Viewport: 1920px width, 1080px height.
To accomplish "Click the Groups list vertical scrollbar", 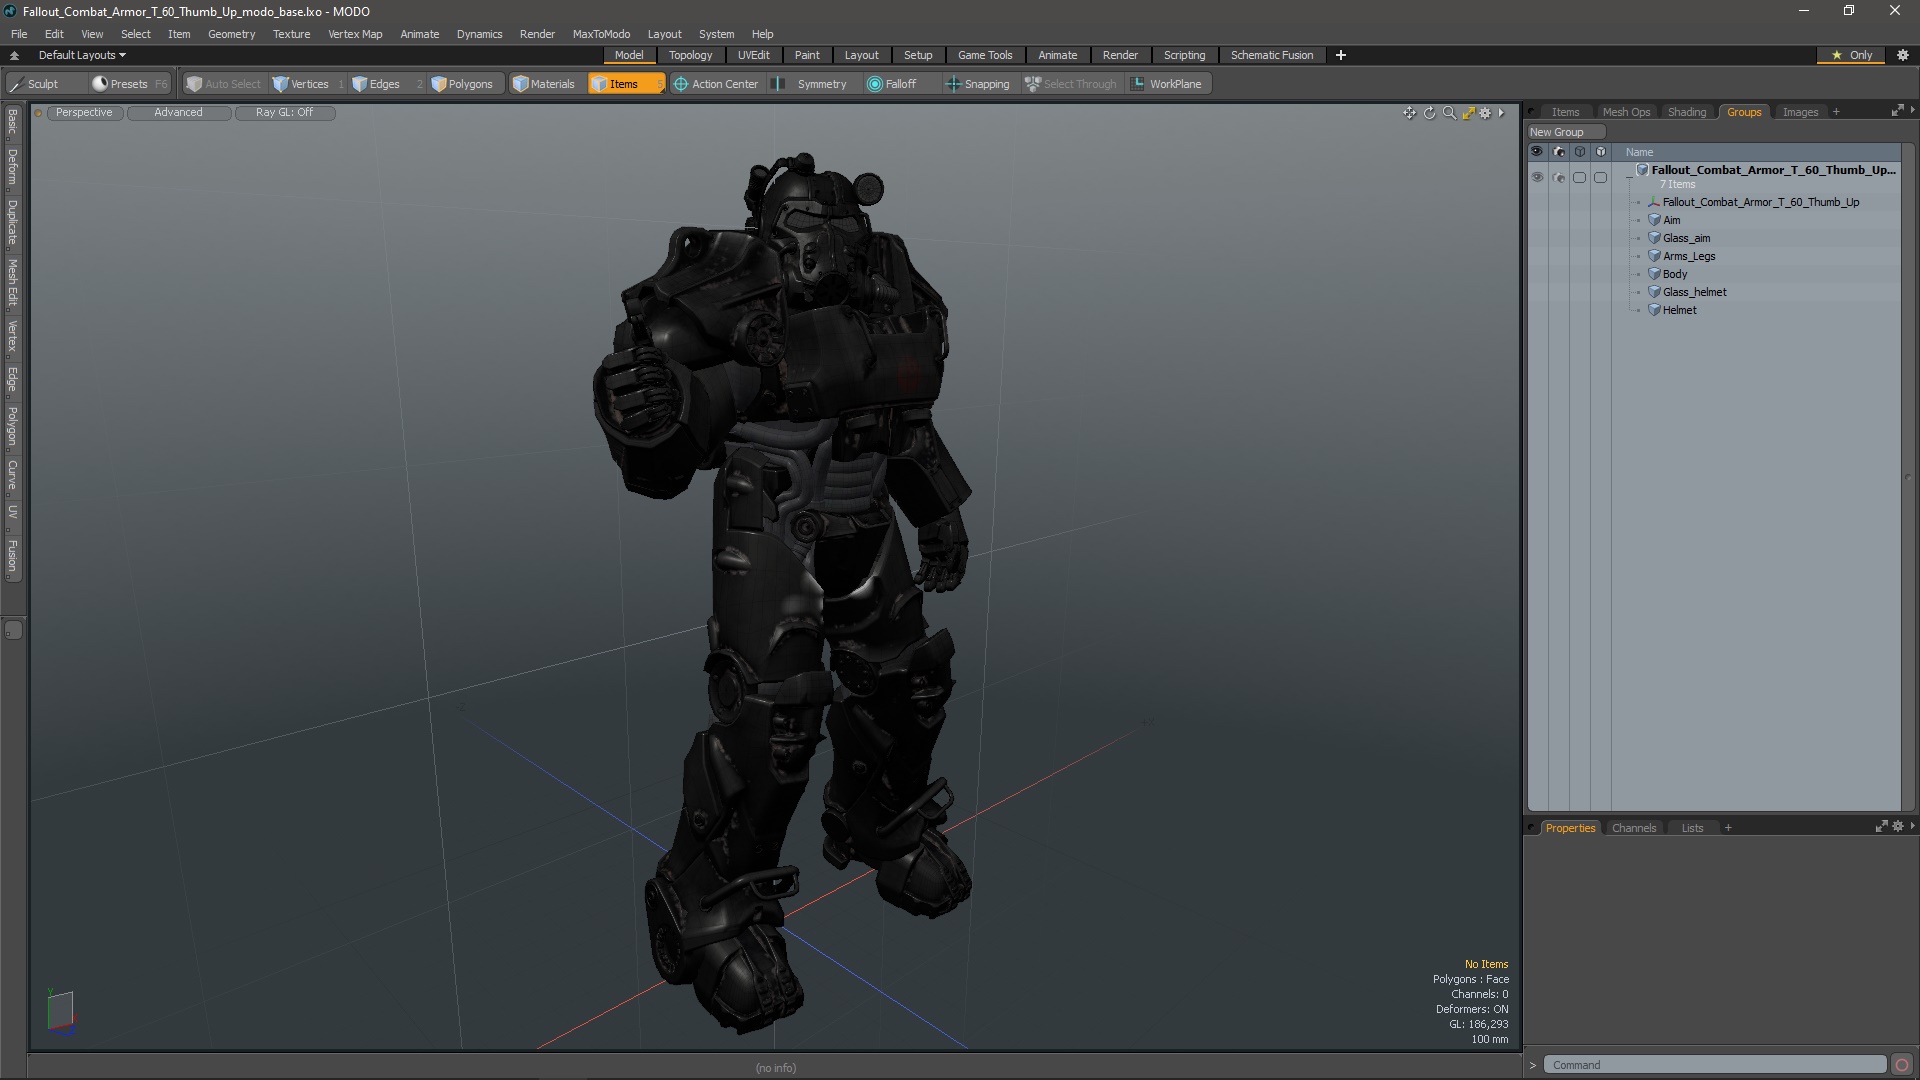I will [1907, 478].
